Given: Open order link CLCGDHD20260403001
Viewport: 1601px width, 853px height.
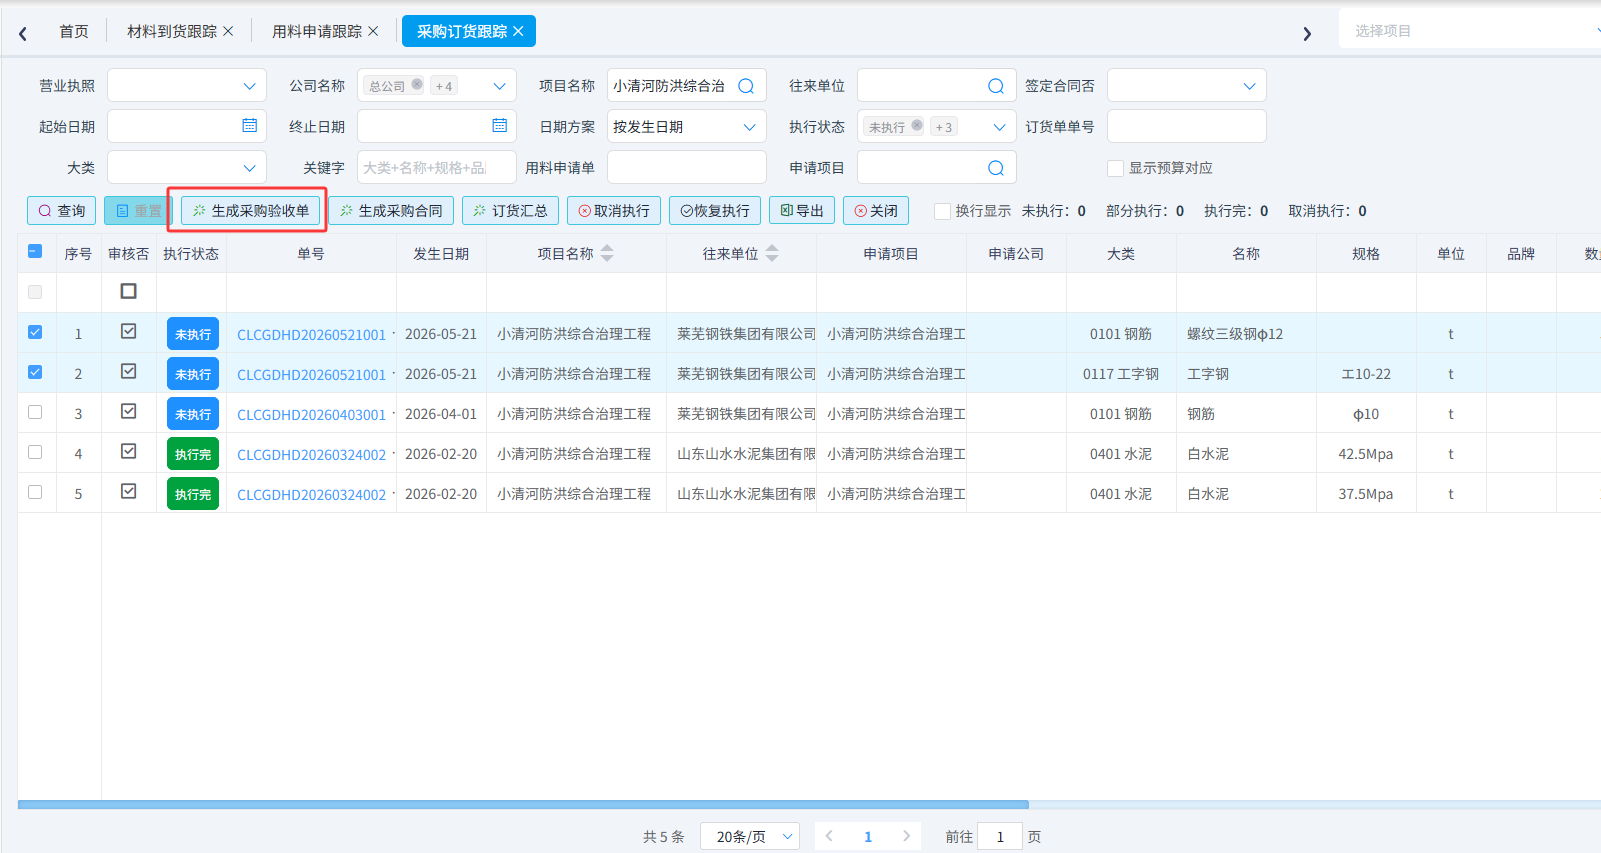Looking at the screenshot, I should click(311, 414).
